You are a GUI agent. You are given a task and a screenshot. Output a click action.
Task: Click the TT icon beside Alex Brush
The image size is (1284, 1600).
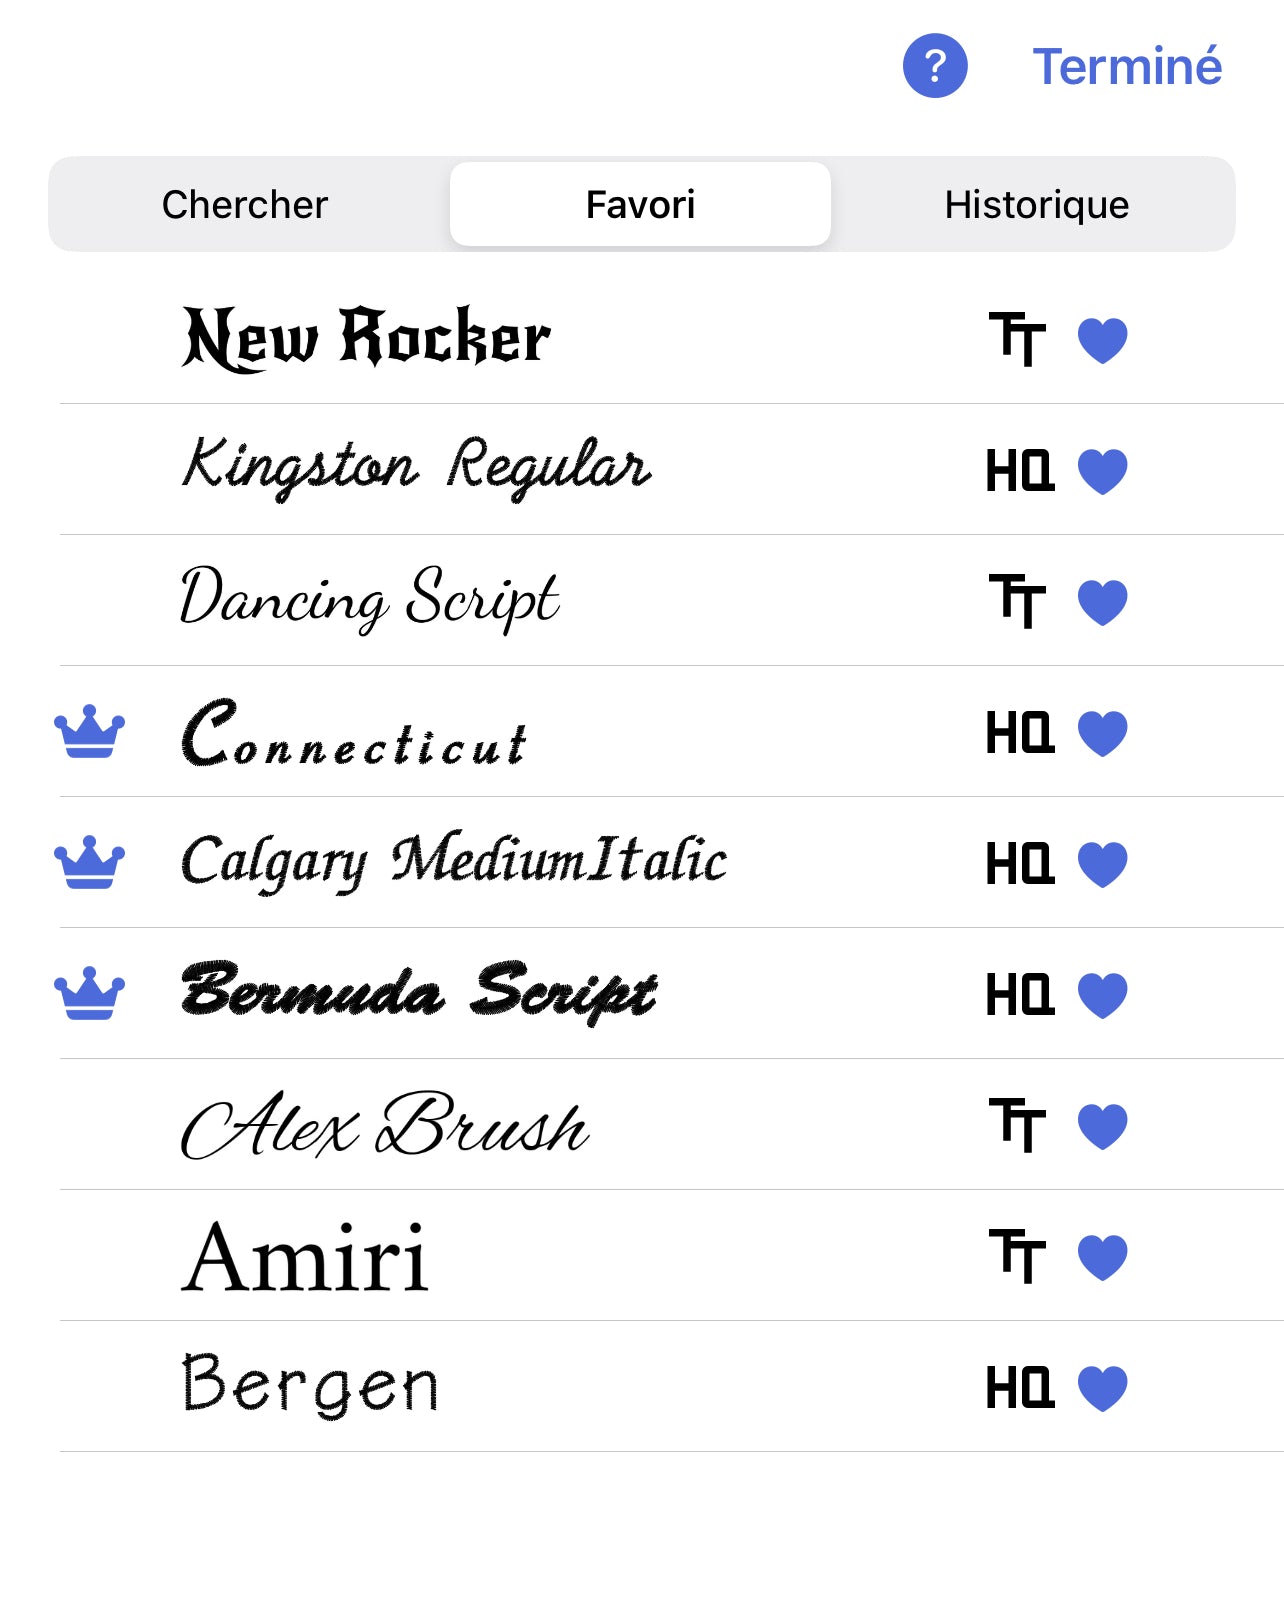click(x=1017, y=1125)
